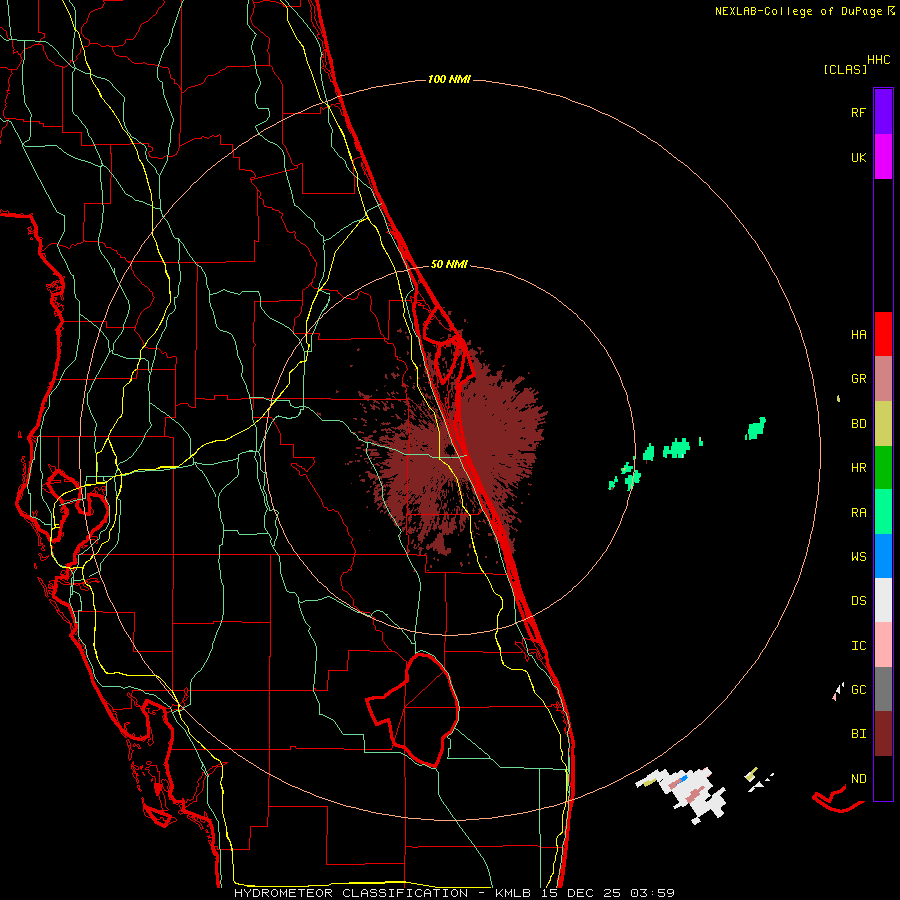Click the 15 DEC 25 date text
The width and height of the screenshot is (900, 900).
pos(581,893)
